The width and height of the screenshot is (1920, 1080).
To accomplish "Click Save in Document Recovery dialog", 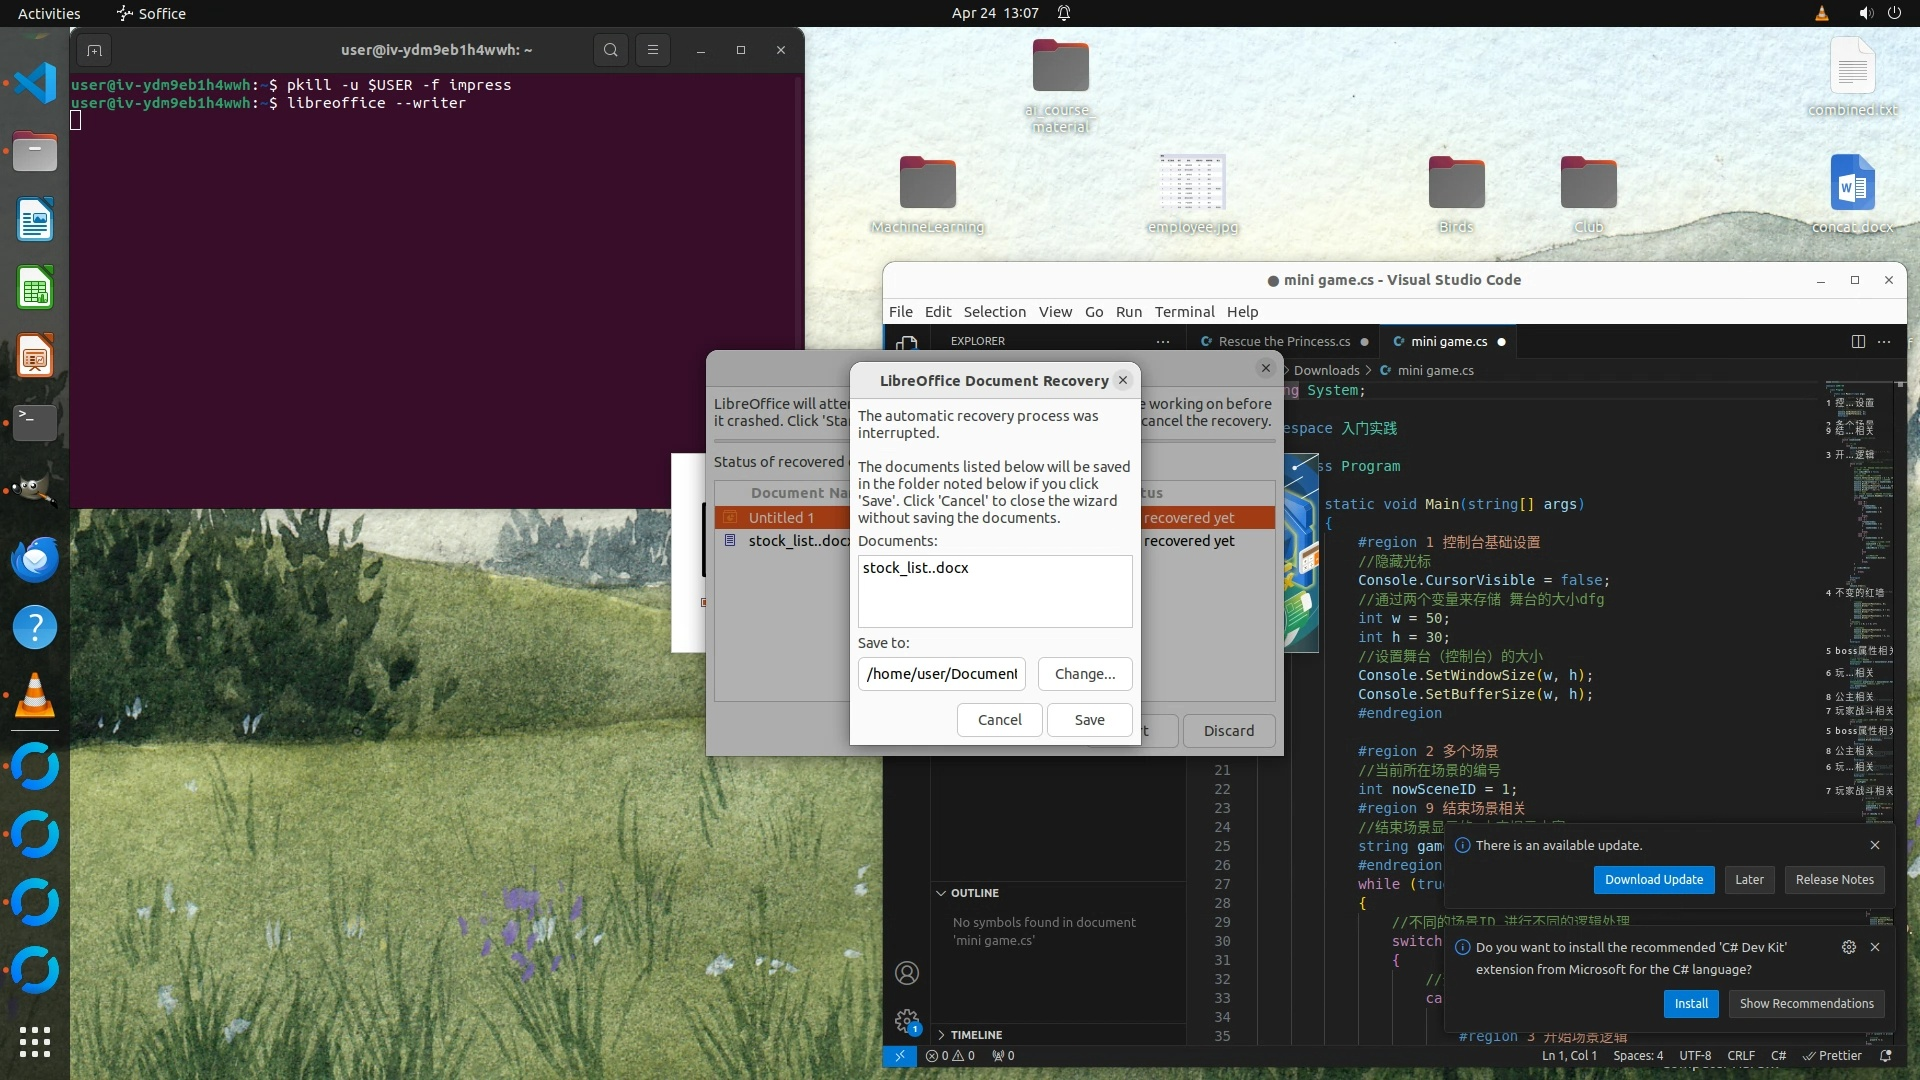I will point(1089,720).
